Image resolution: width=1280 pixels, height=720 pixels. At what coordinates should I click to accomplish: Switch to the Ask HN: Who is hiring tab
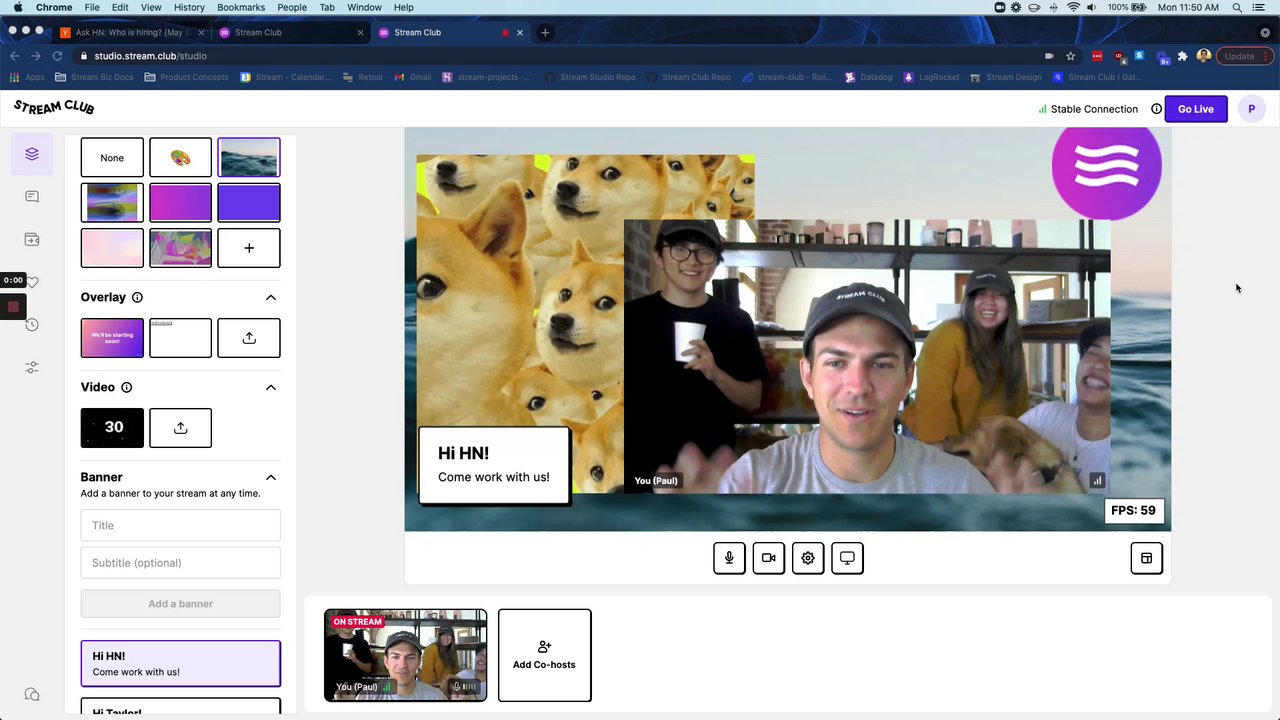[131, 32]
